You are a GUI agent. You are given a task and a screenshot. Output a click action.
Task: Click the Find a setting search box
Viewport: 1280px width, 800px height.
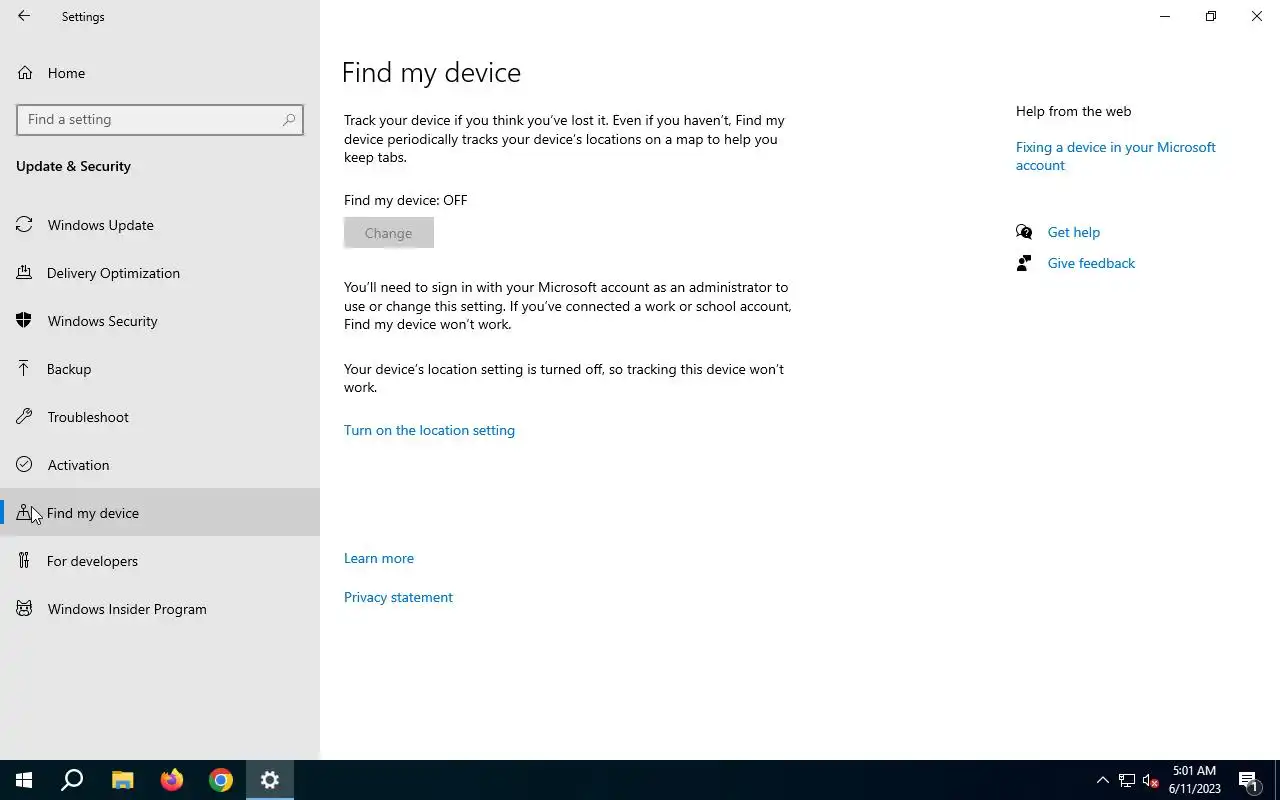pyautogui.click(x=160, y=119)
